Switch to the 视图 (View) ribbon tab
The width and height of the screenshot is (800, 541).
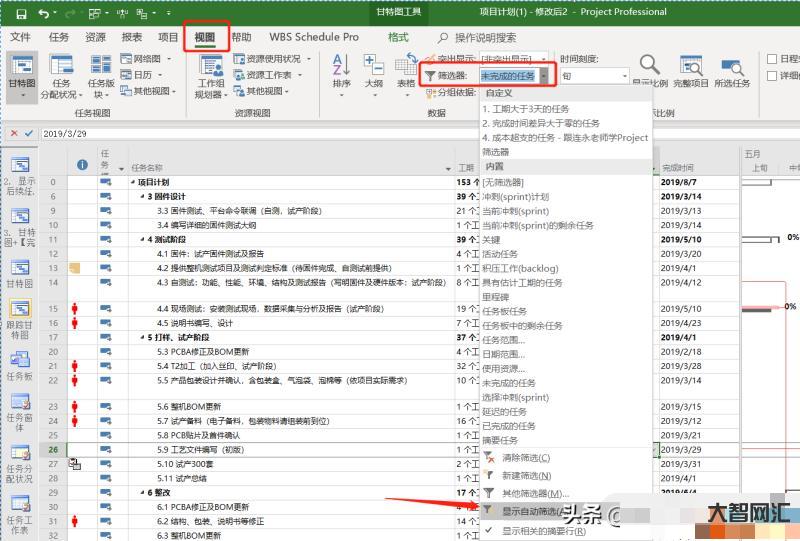(x=205, y=37)
